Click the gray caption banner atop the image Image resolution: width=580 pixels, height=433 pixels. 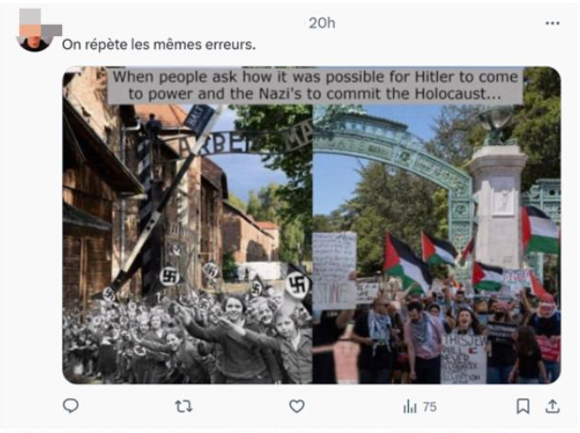[x=315, y=85]
